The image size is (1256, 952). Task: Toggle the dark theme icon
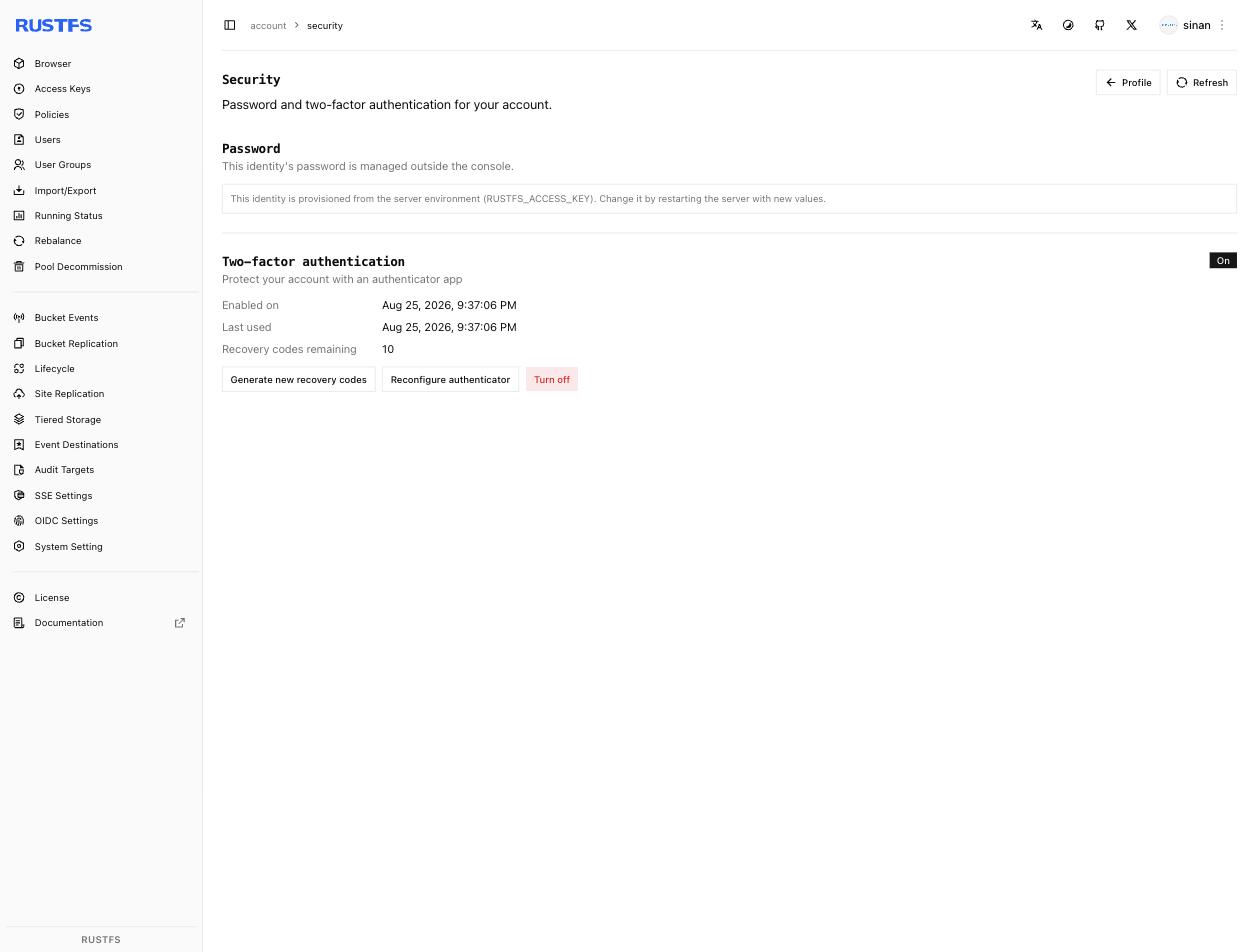1068,25
